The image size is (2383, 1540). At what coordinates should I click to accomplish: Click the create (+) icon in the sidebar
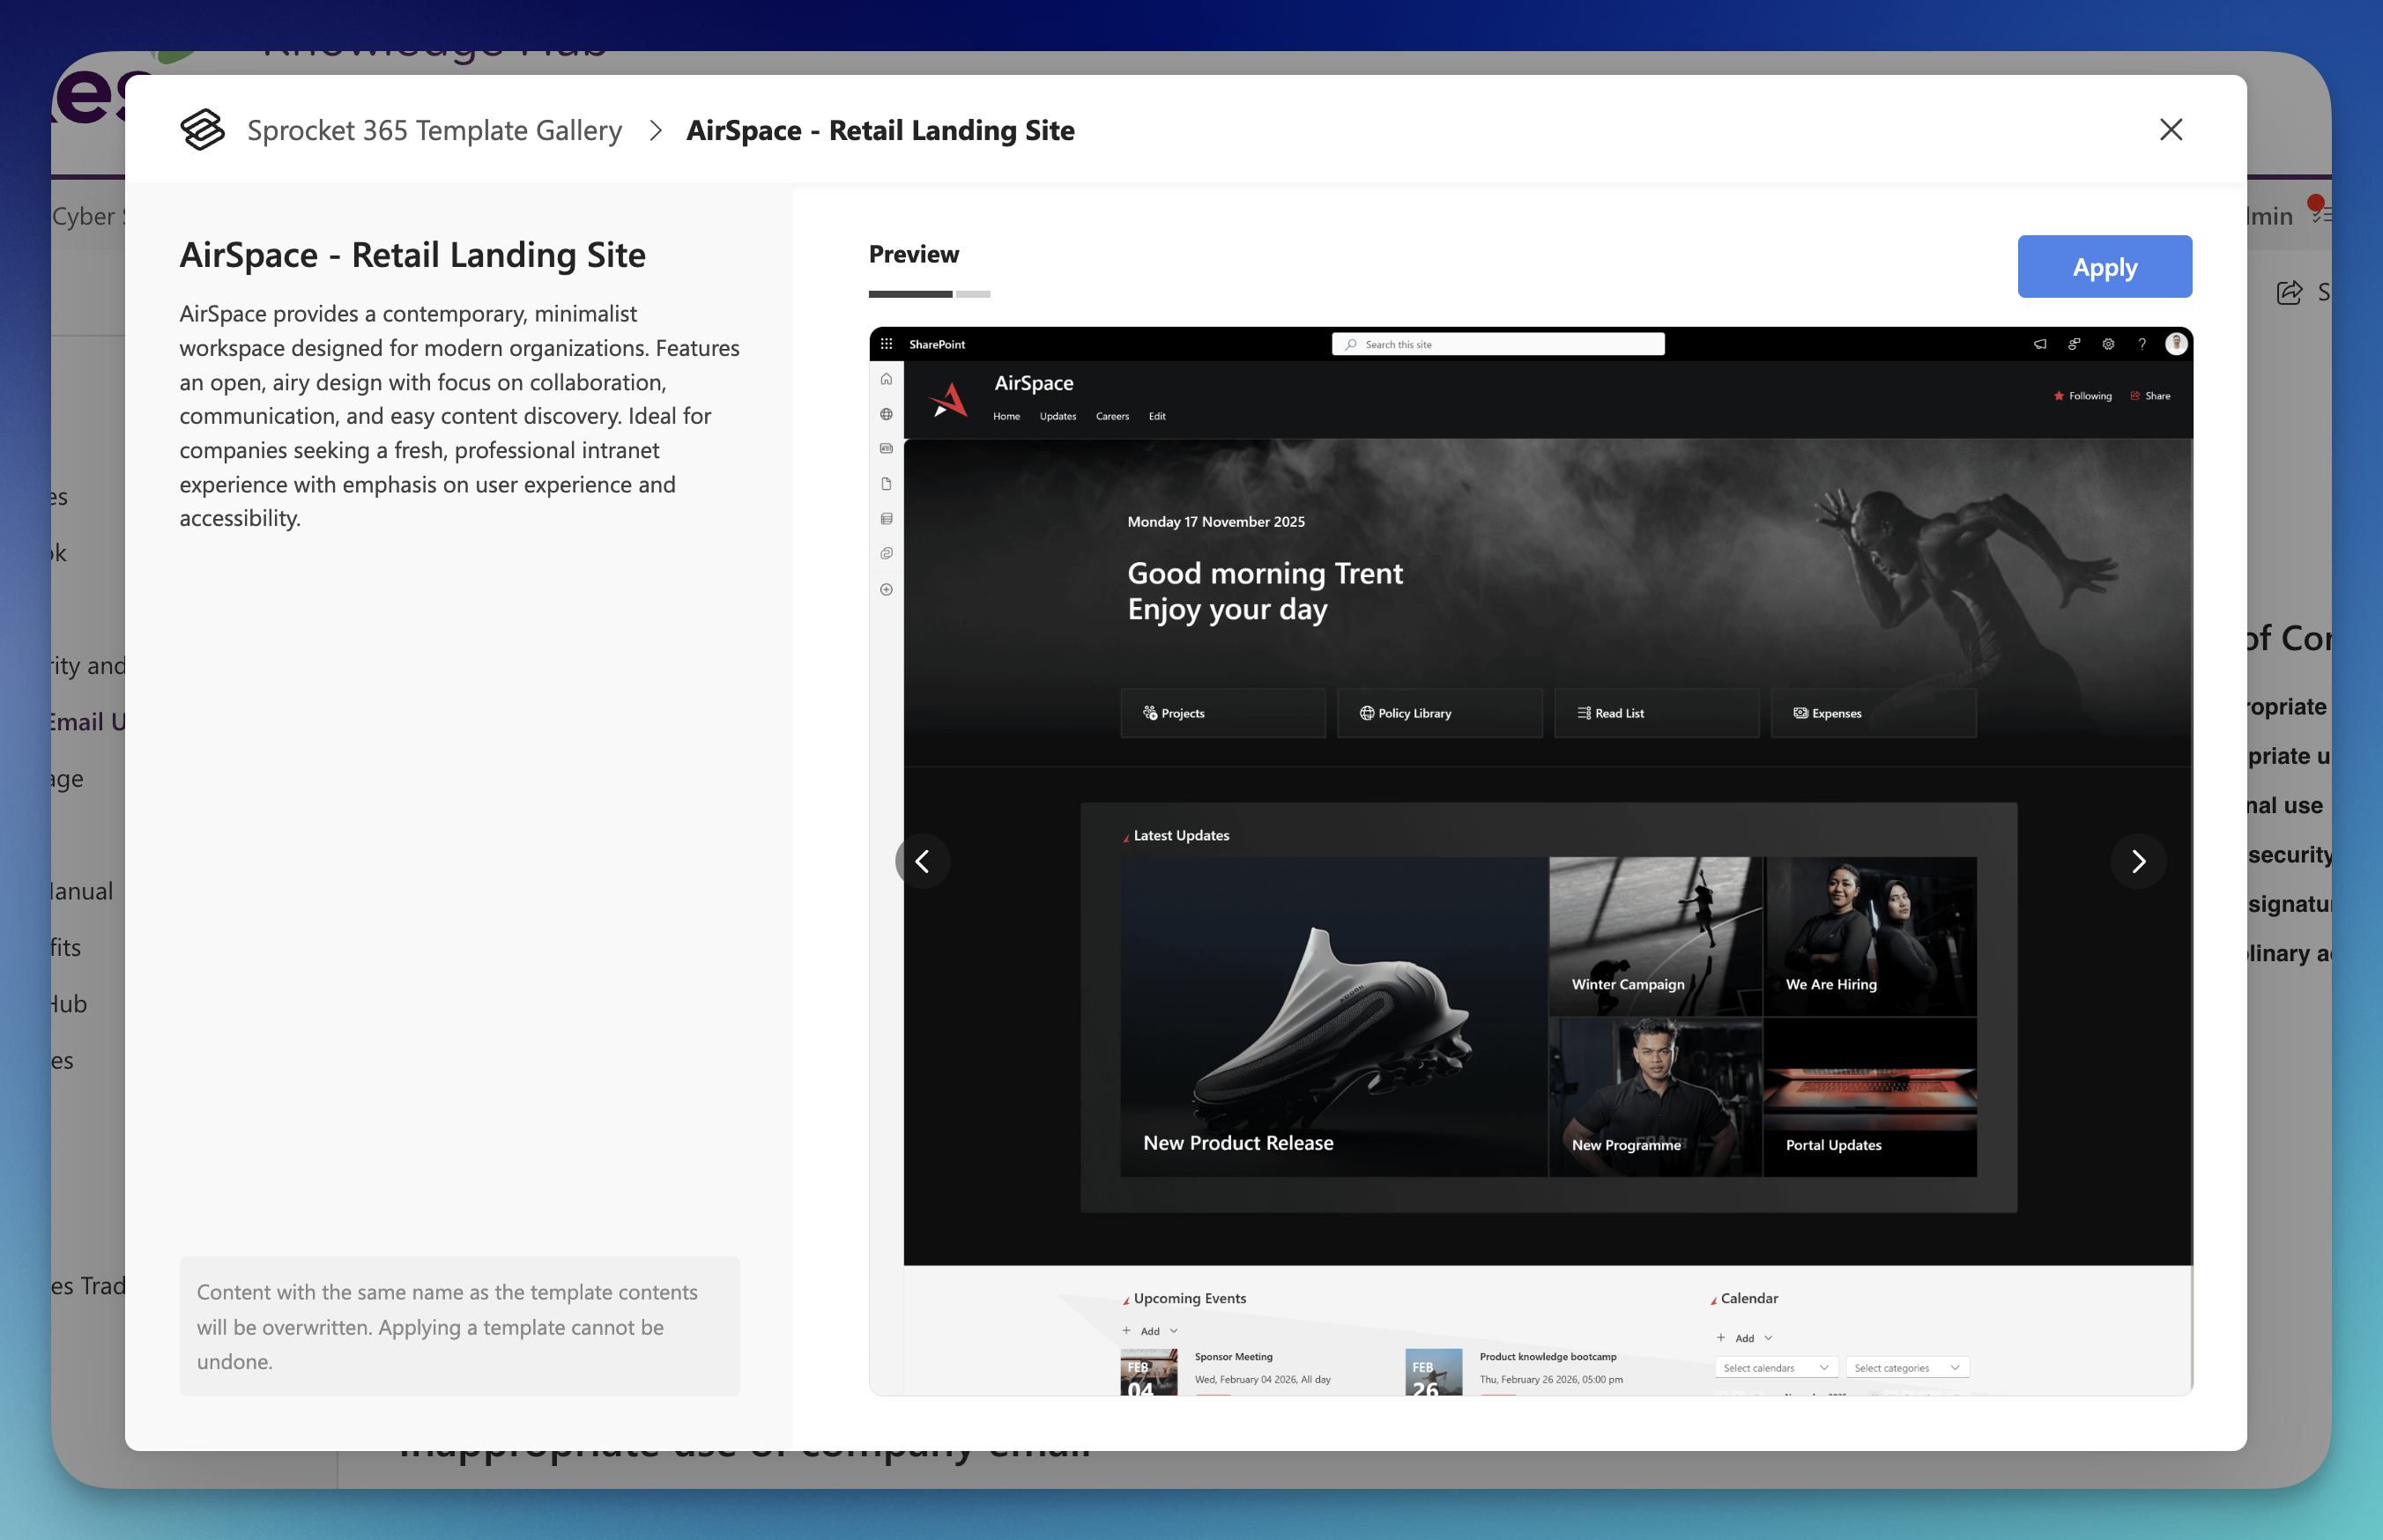886,589
